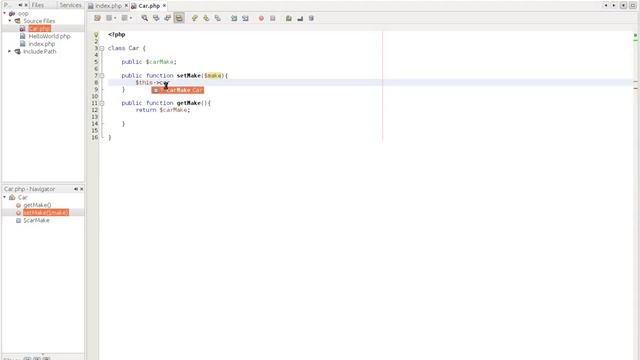Minimize the Projects panel group

(20, 5)
